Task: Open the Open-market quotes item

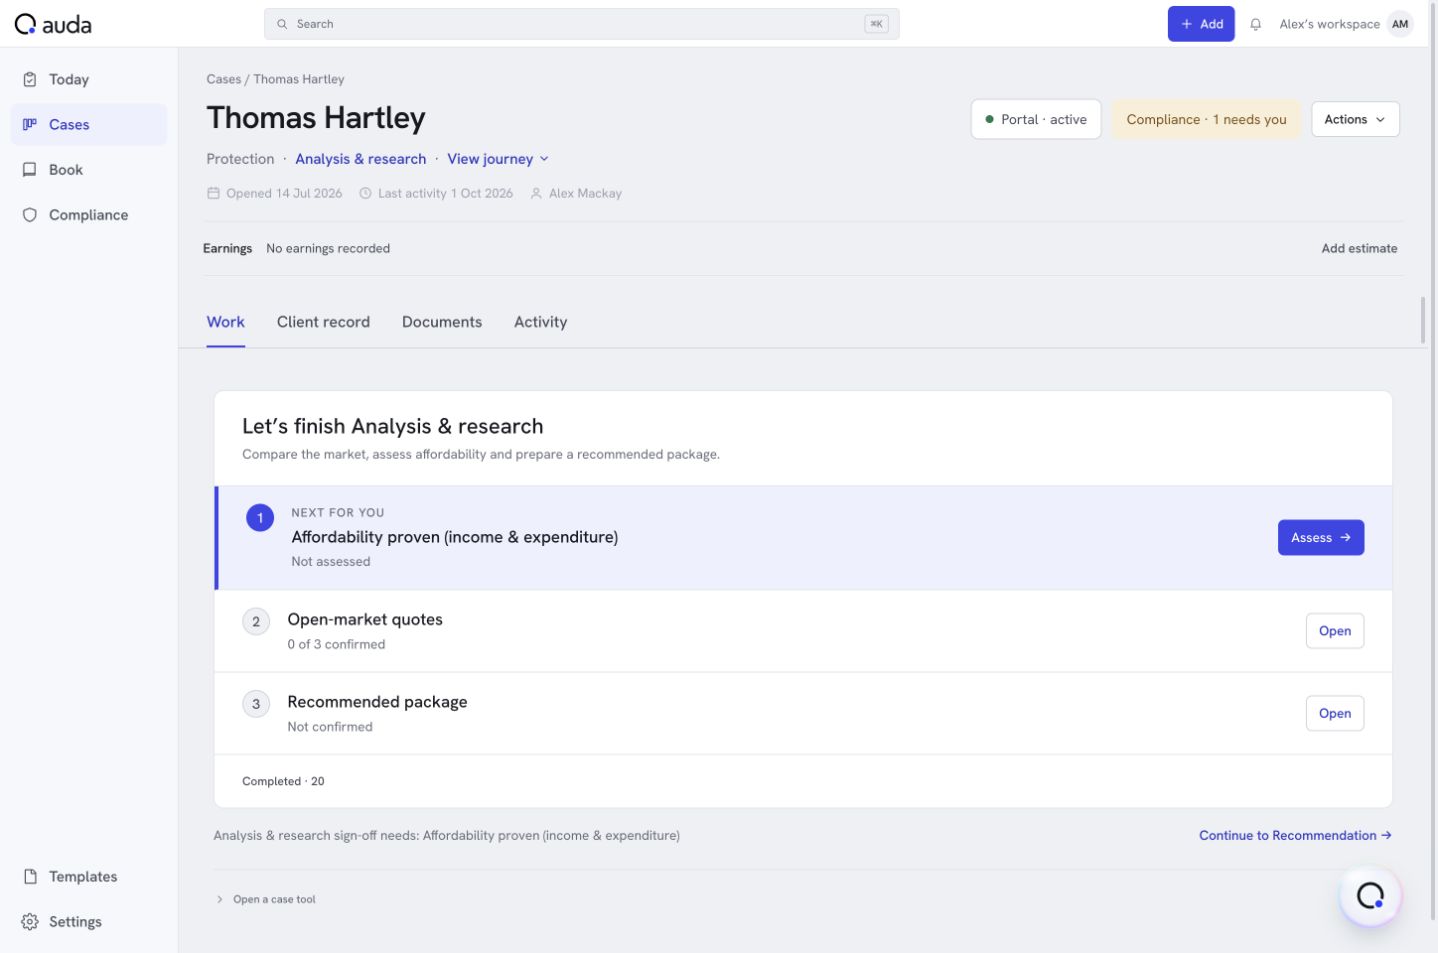Action: (1334, 631)
